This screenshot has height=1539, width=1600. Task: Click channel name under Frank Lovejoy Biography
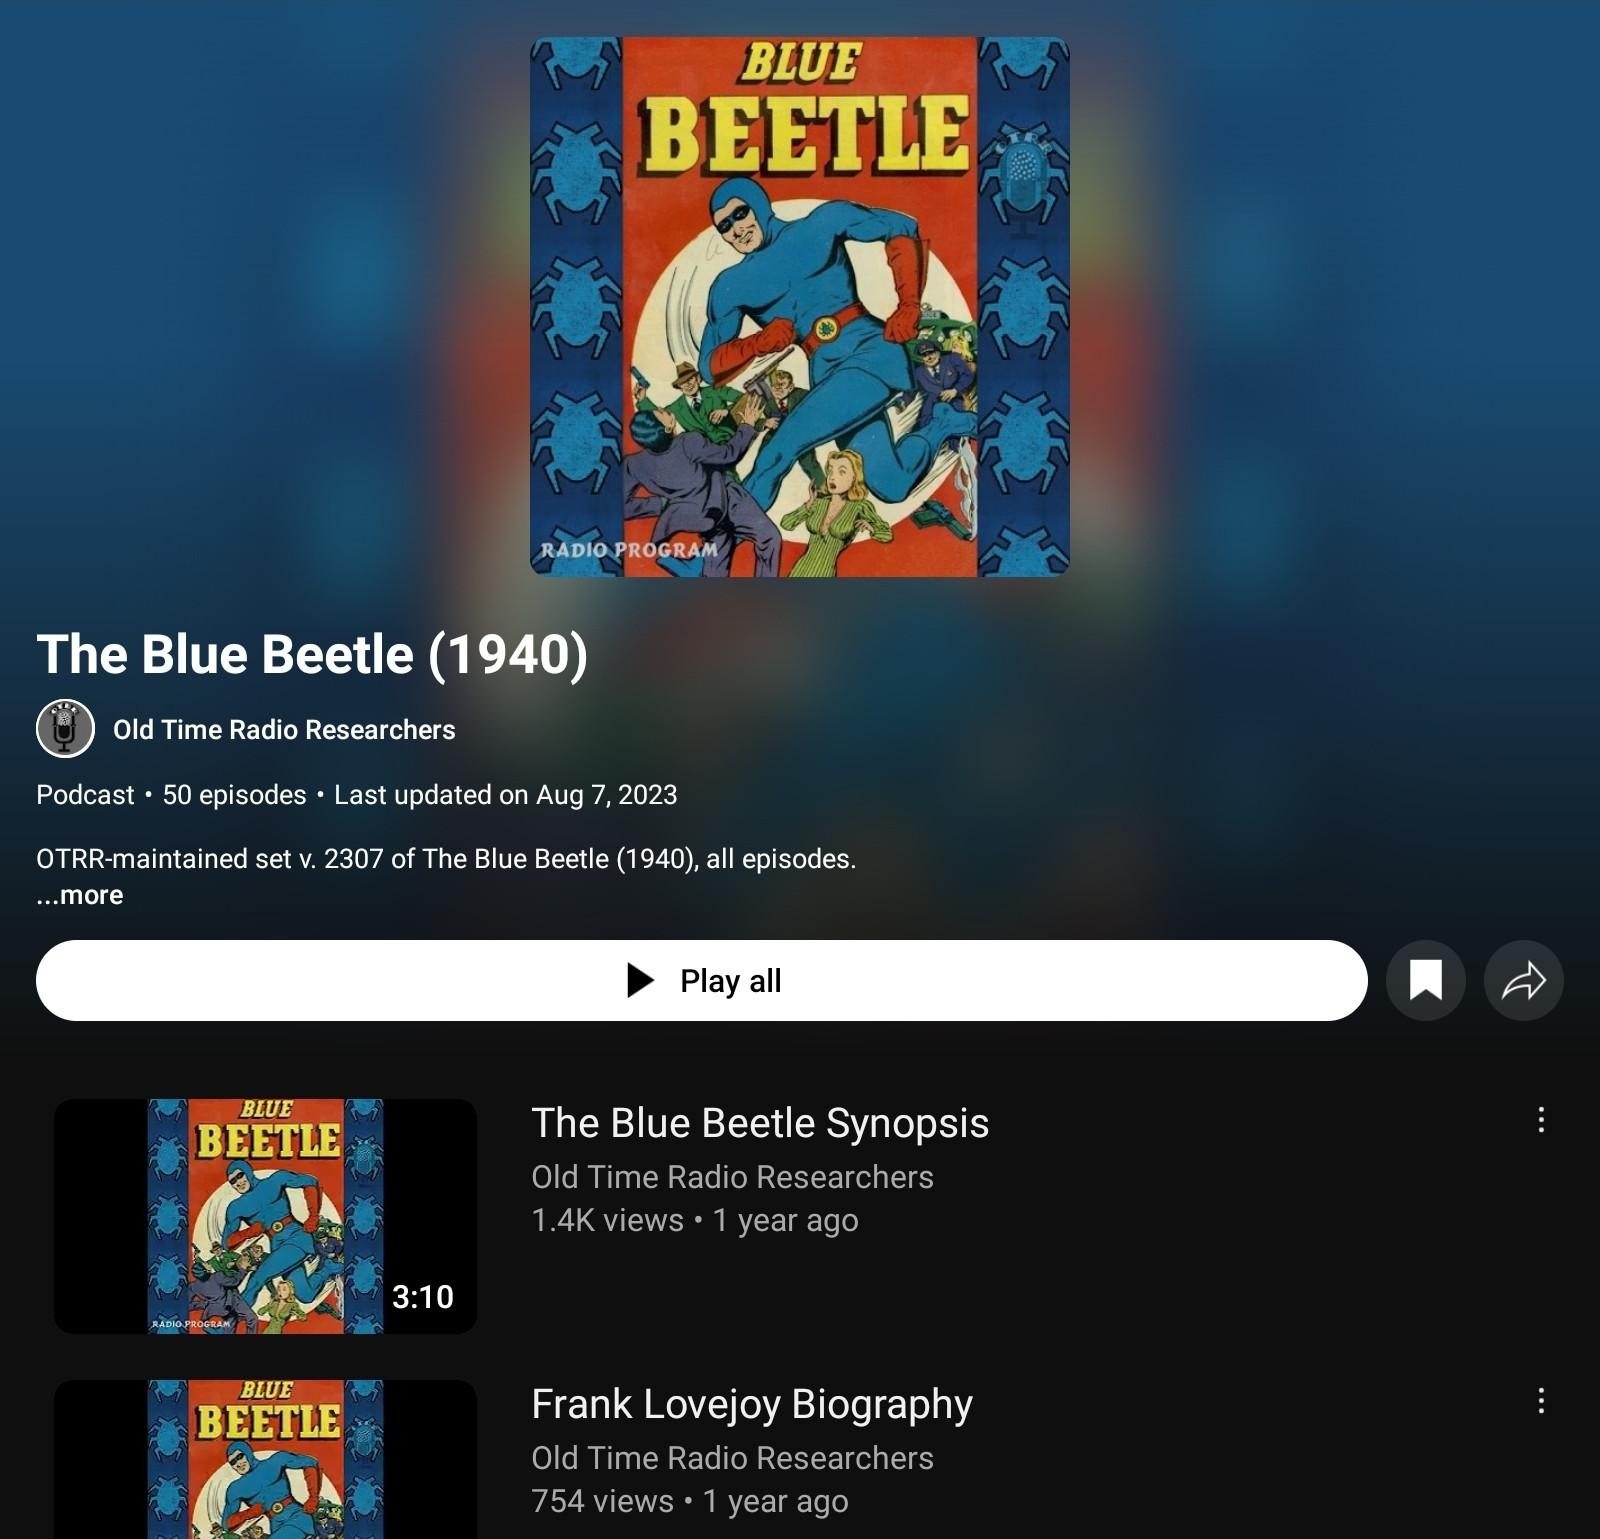click(732, 1458)
